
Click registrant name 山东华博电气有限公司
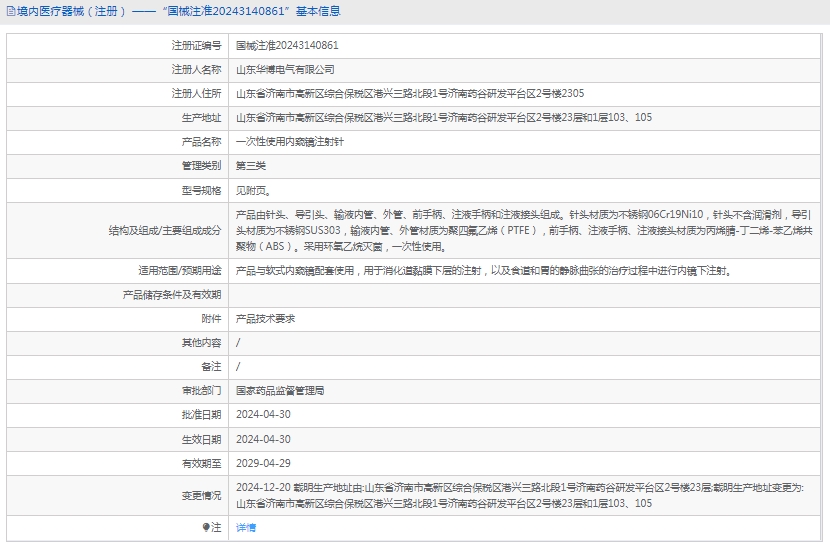point(285,70)
